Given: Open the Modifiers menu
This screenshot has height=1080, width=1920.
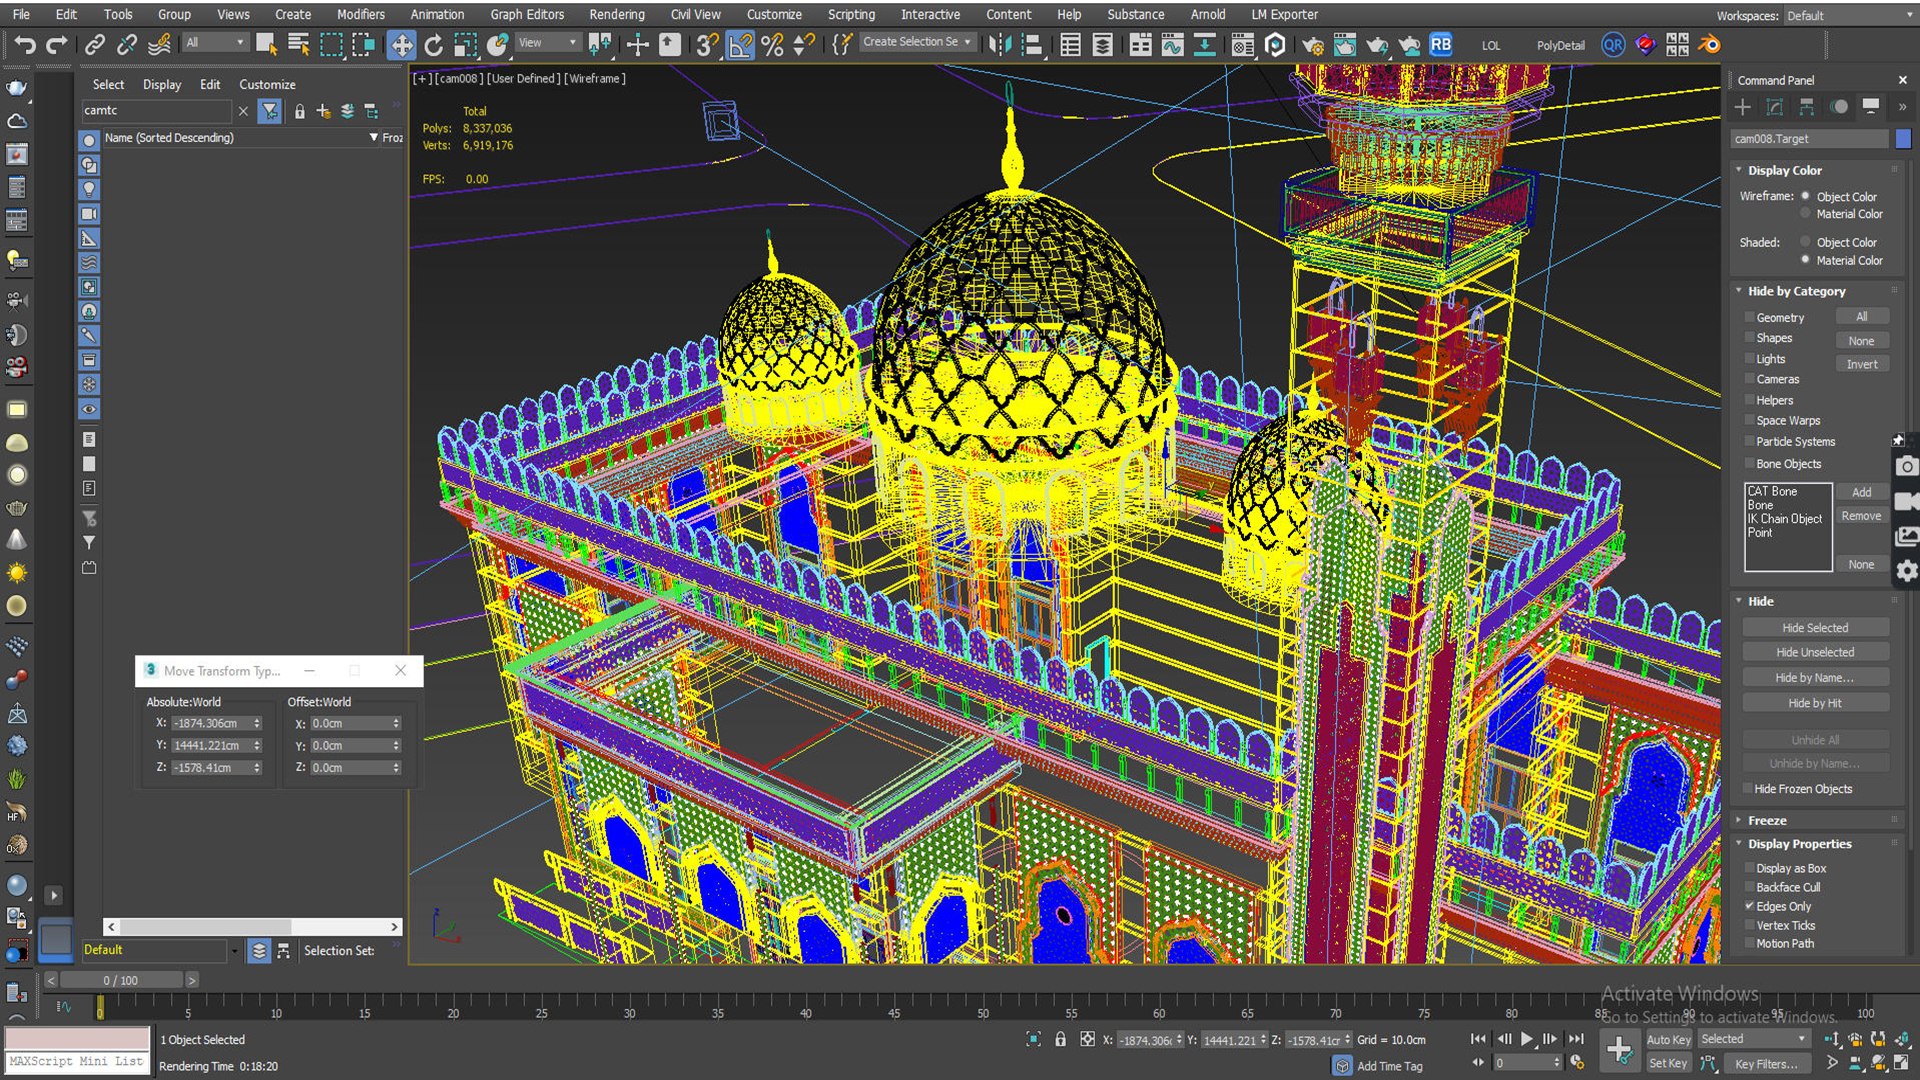Looking at the screenshot, I should point(360,14).
